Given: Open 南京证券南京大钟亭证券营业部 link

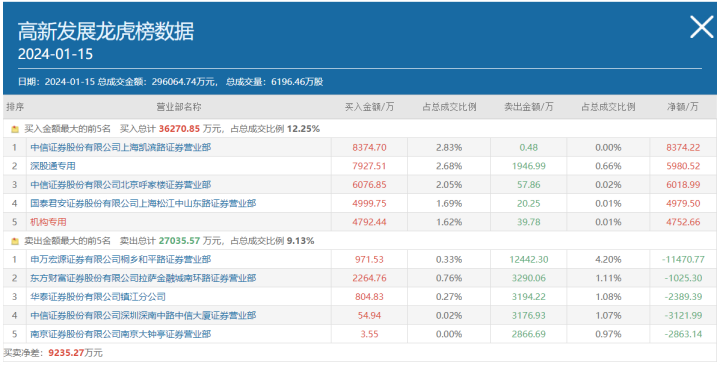Looking at the screenshot, I should (121, 334).
